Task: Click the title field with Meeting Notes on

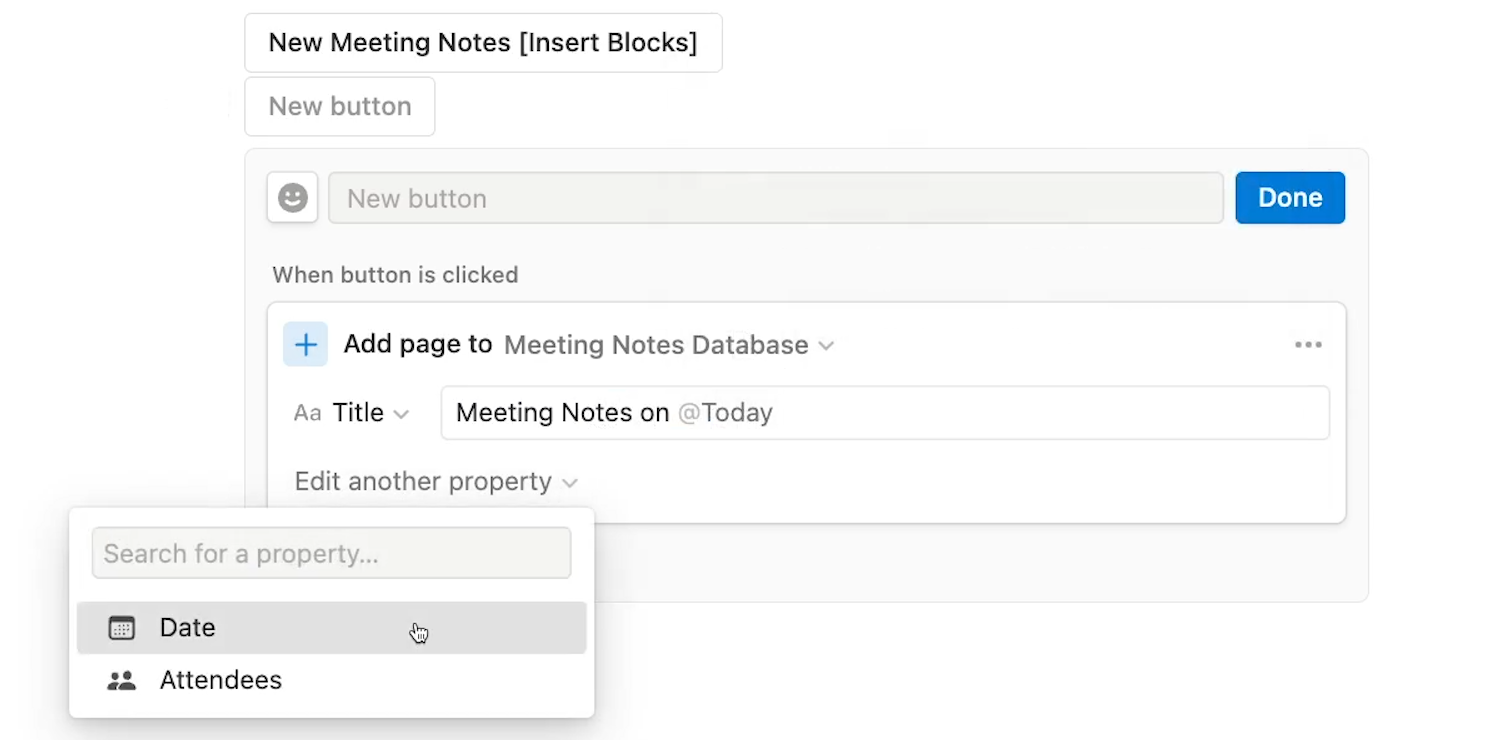Action: [885, 413]
